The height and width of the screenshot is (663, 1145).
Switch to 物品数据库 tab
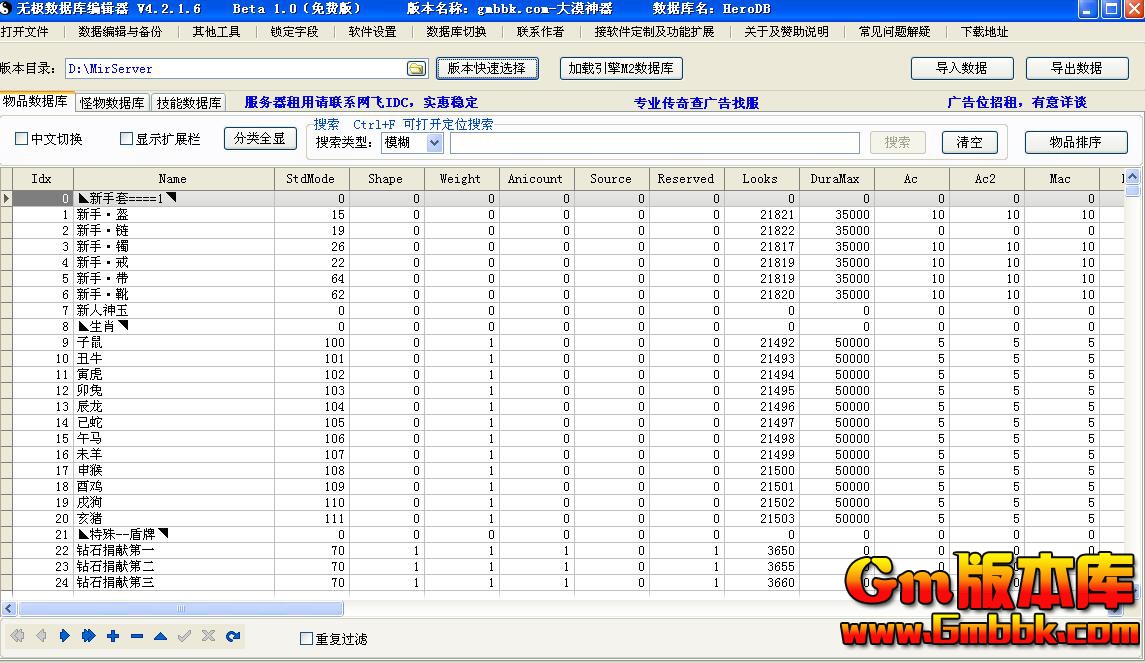coord(36,101)
